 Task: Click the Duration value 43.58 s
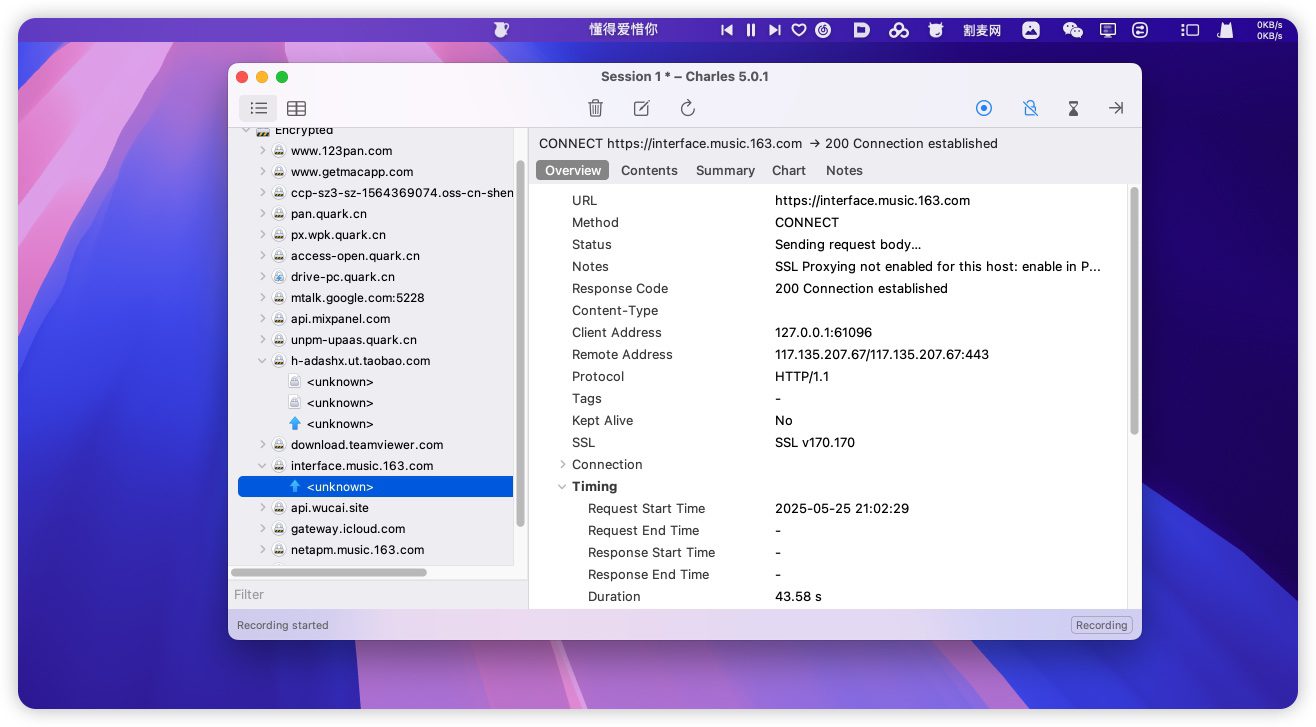pyautogui.click(x=798, y=596)
